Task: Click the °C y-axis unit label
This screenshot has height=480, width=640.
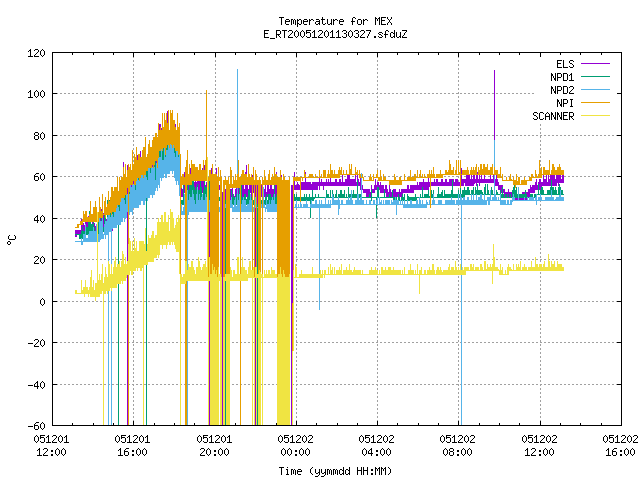Action: [x=11, y=240]
